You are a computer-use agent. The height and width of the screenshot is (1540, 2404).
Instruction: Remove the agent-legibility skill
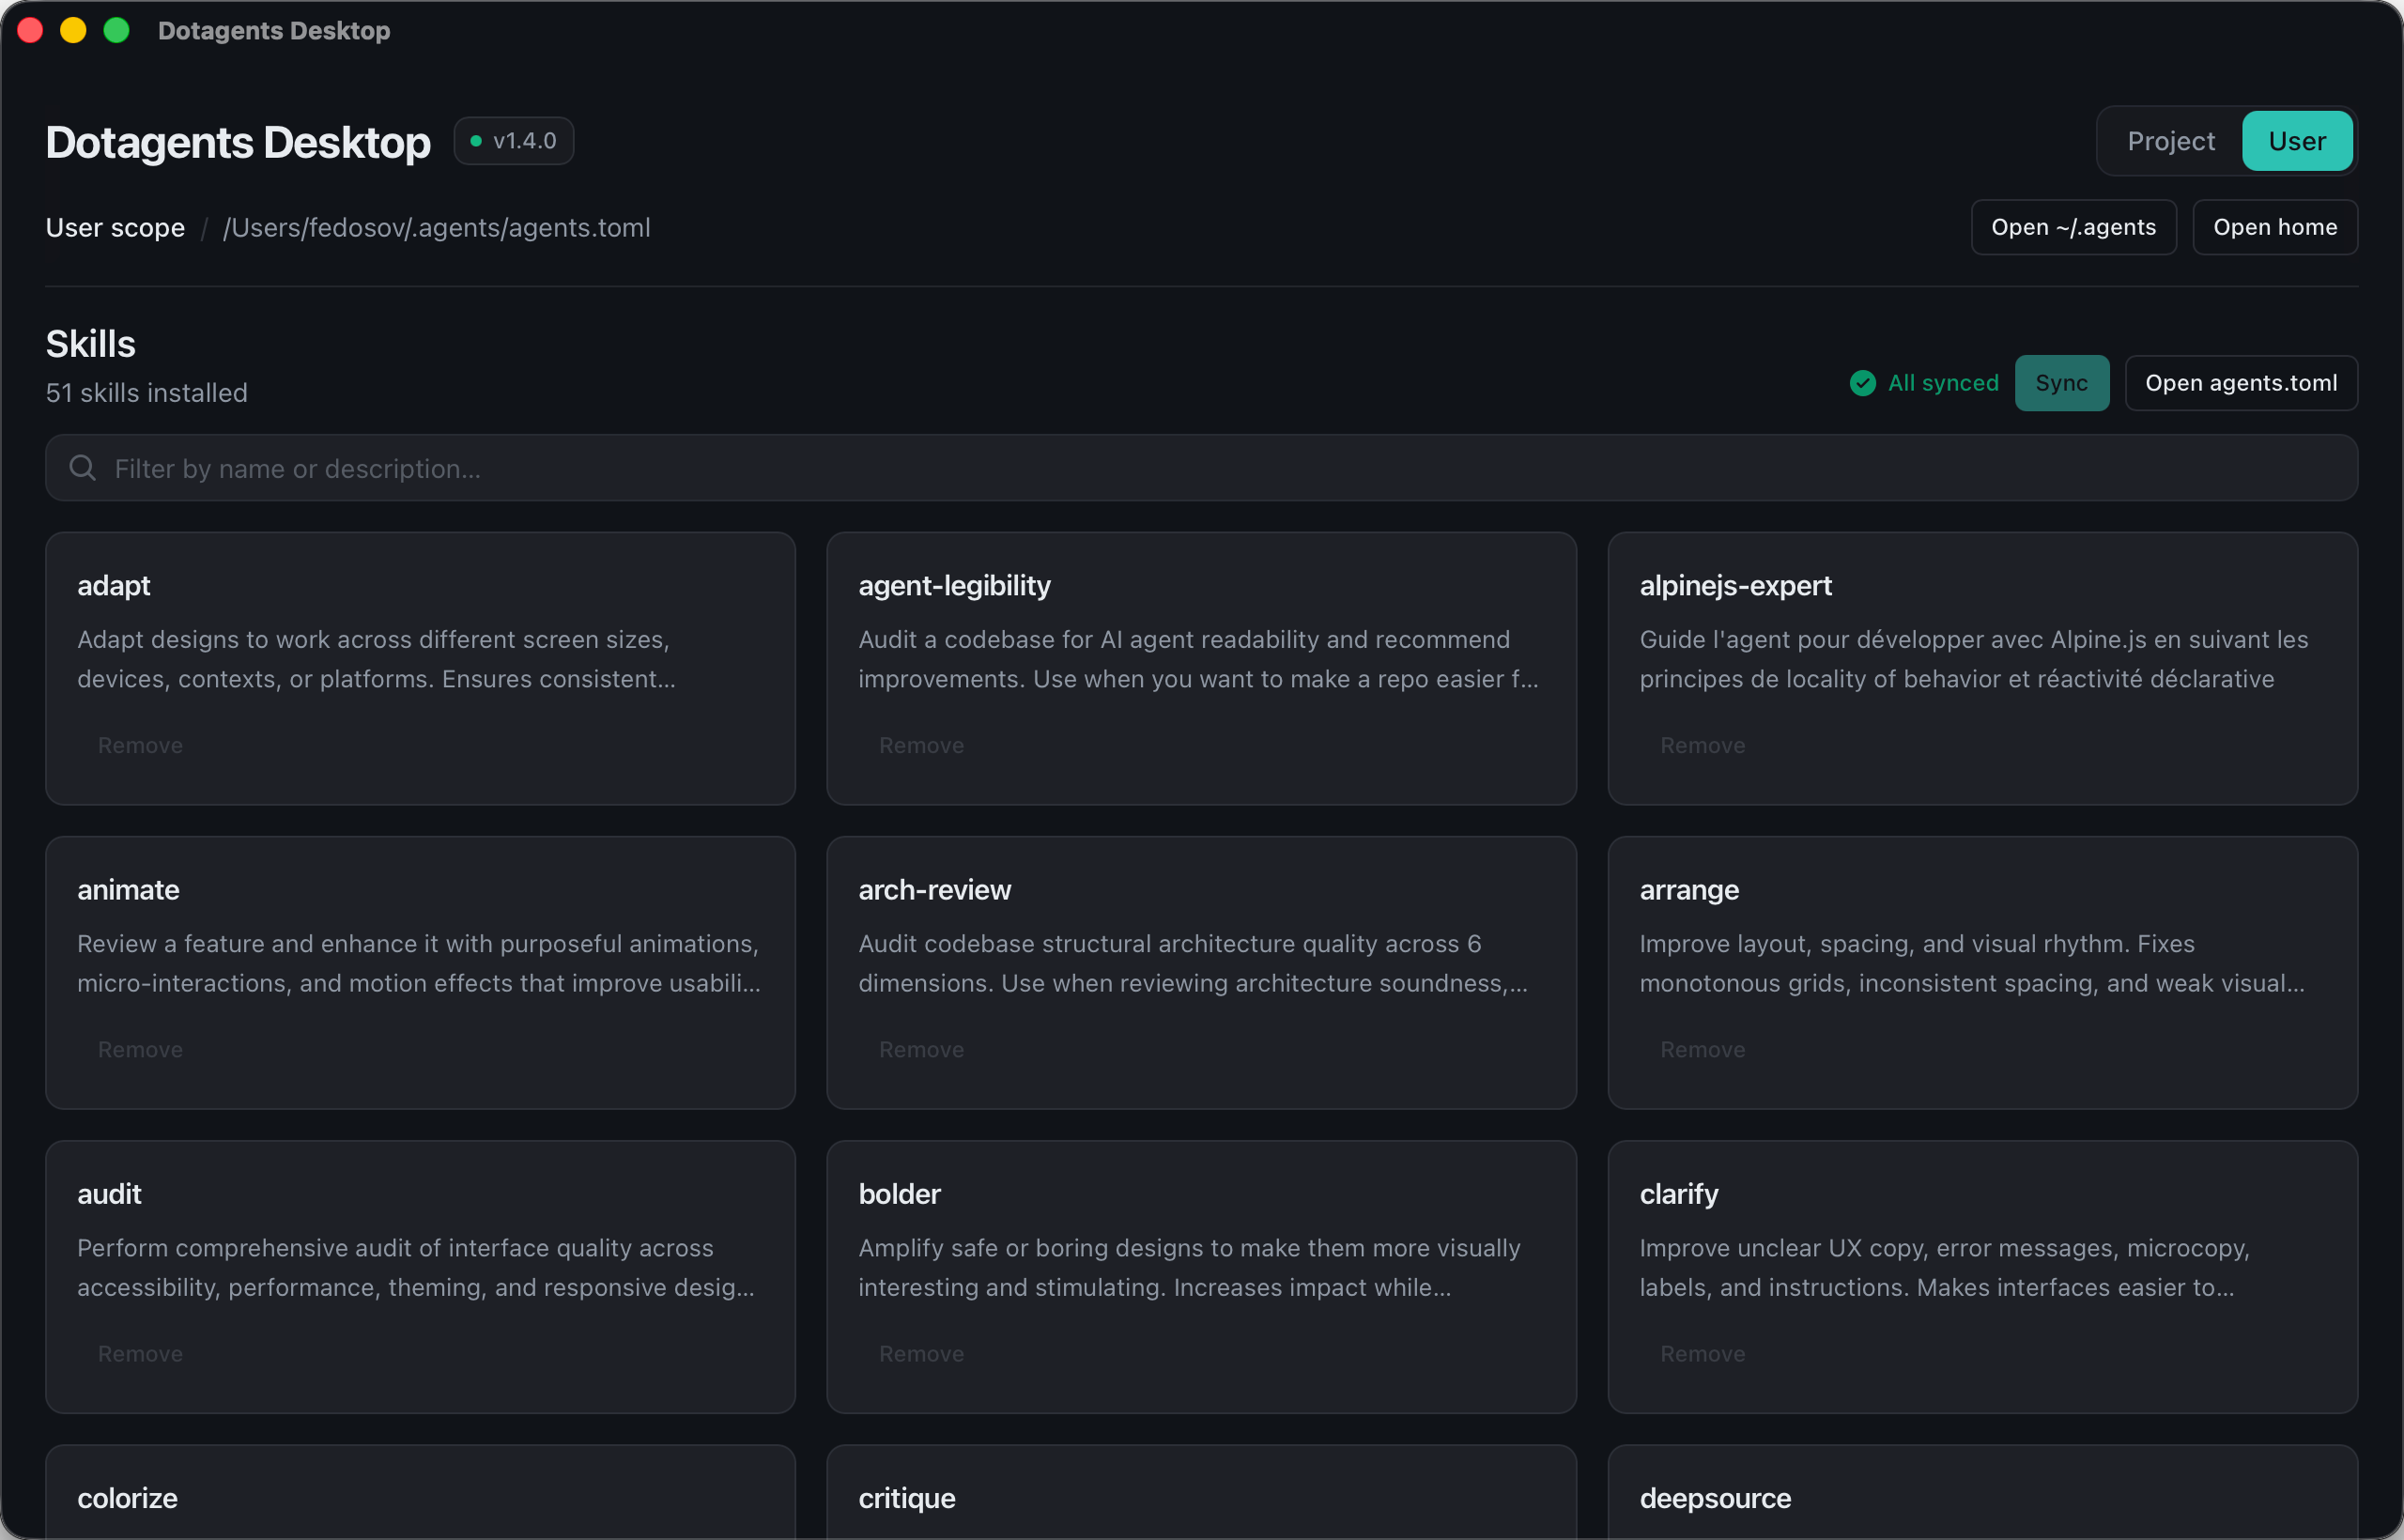(x=921, y=745)
